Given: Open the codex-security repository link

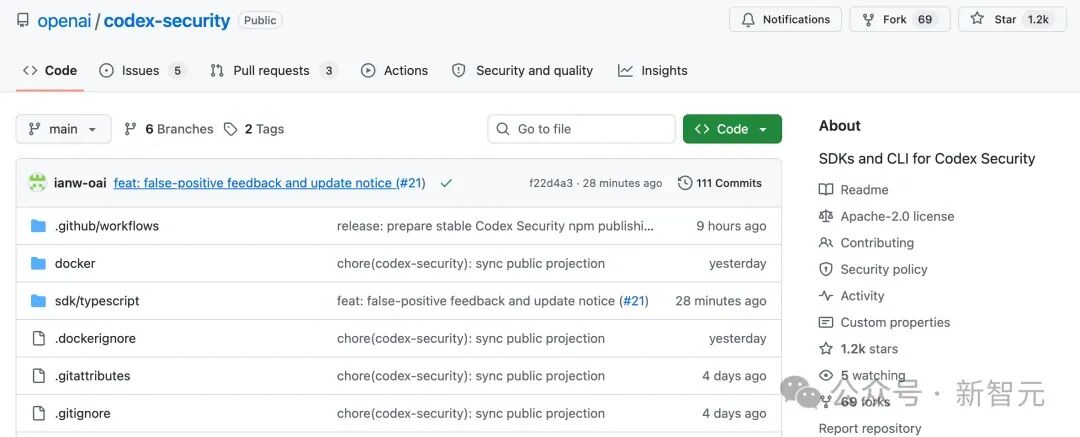Looking at the screenshot, I should click(x=167, y=20).
